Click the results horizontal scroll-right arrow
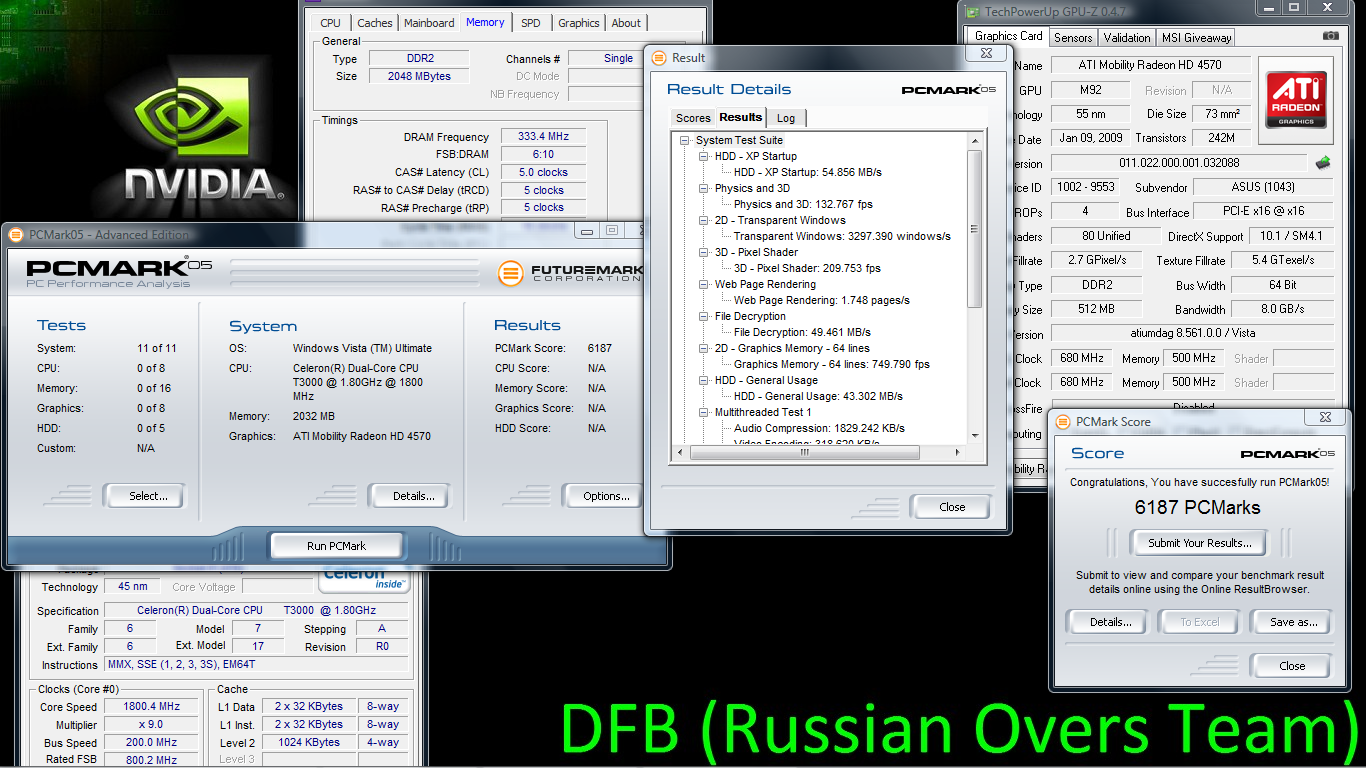The height and width of the screenshot is (768, 1366). point(958,452)
